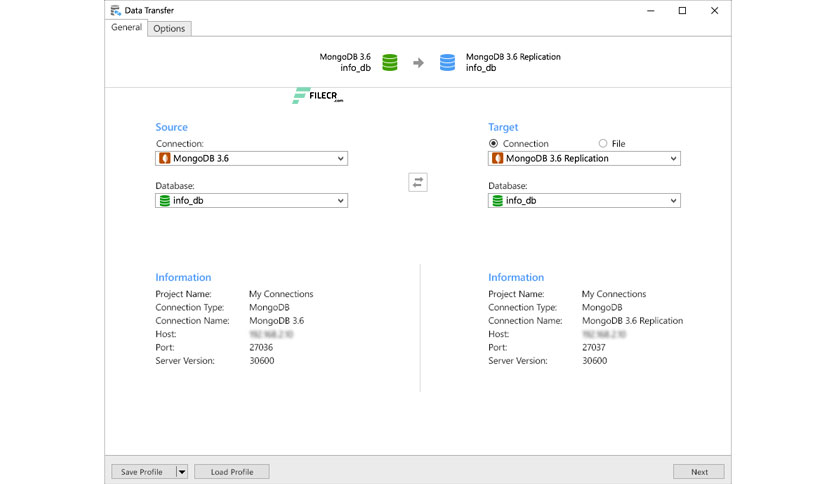The width and height of the screenshot is (836, 484).
Task: Select the Connection radio button under Target
Action: tap(493, 143)
